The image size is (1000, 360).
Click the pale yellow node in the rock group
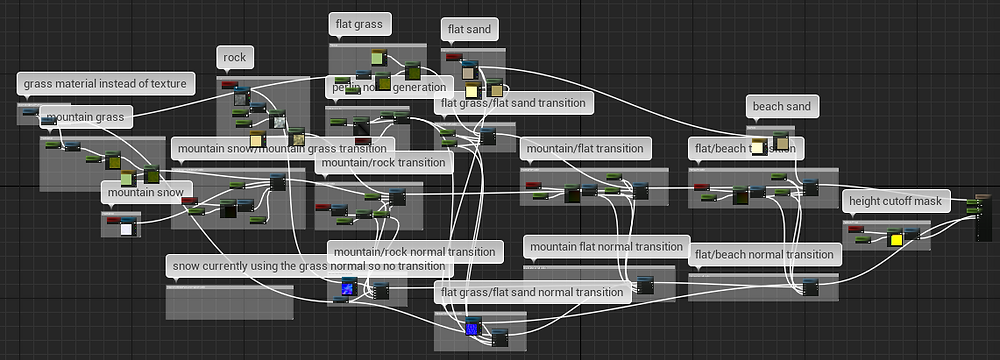(x=257, y=139)
